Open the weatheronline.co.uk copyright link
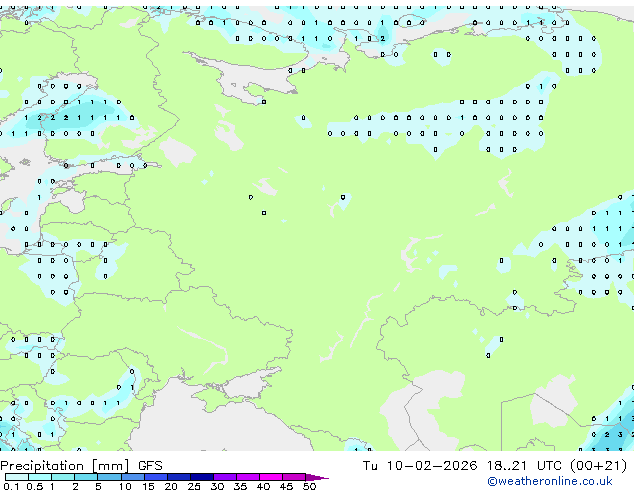This screenshot has width=634, height=490. point(549,481)
